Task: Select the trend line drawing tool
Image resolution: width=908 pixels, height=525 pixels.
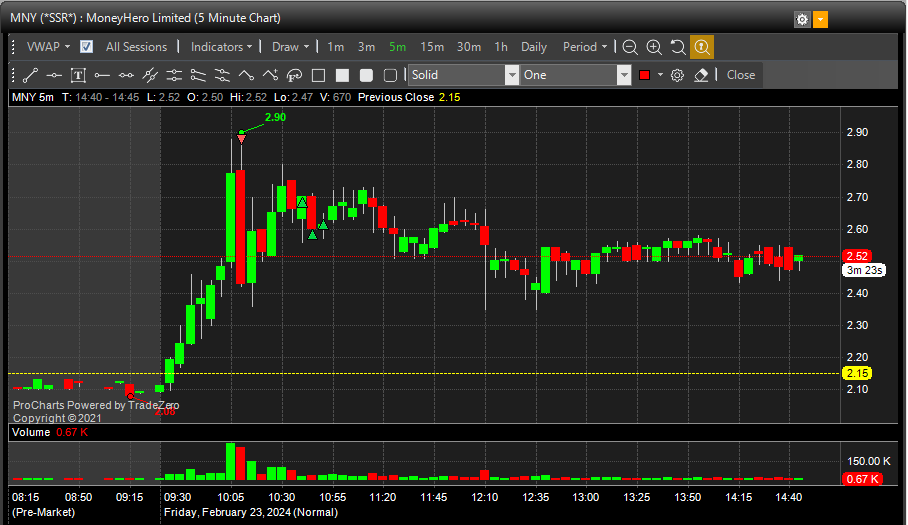Action: point(30,75)
